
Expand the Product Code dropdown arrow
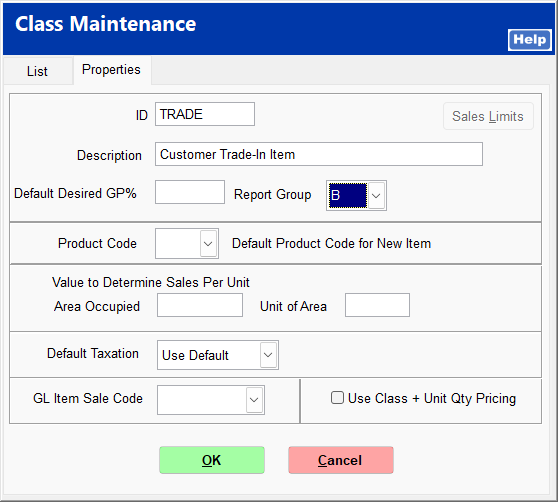coord(208,244)
